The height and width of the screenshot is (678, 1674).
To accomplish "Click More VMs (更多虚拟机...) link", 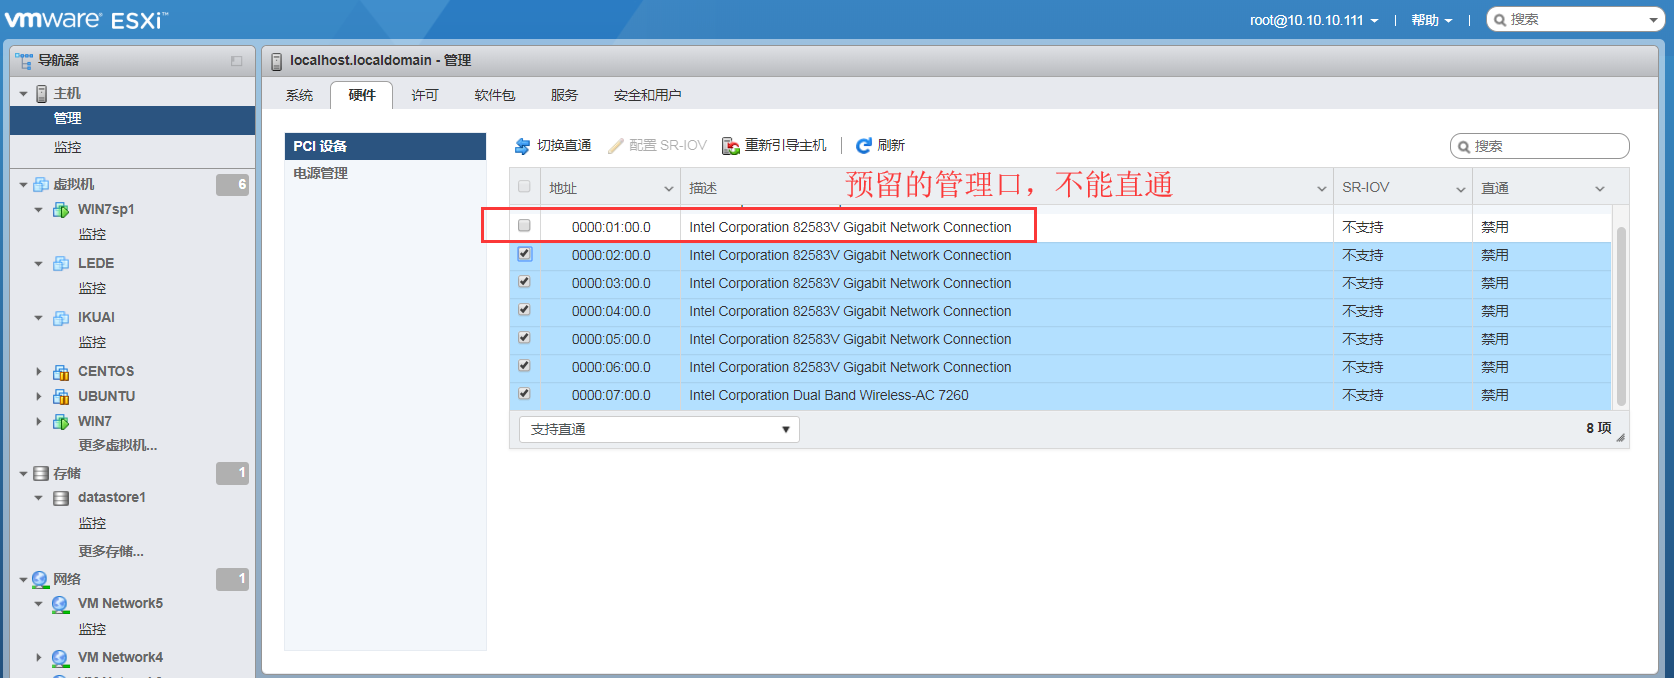I will tap(118, 446).
